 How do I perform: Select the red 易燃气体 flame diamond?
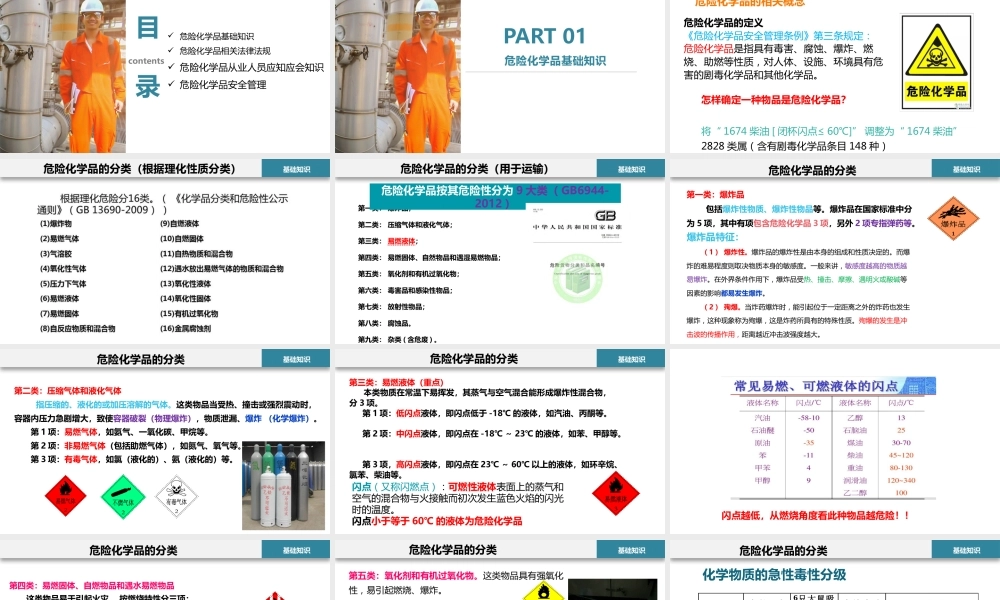[65, 495]
